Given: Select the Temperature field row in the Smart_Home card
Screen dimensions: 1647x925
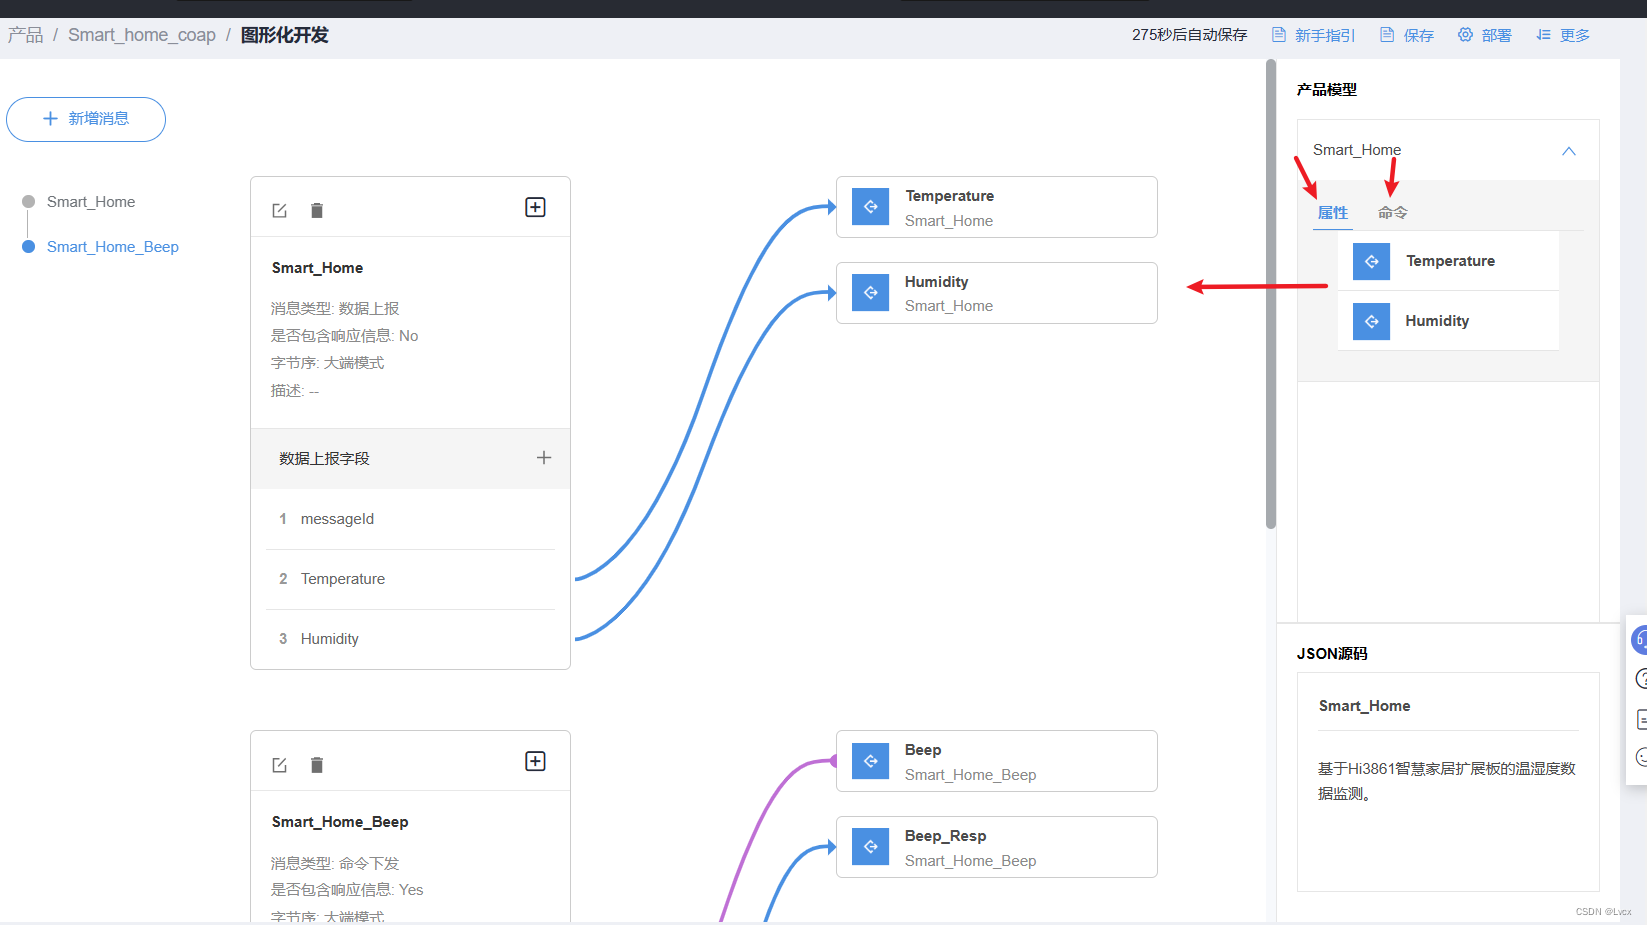Looking at the screenshot, I should pos(410,579).
